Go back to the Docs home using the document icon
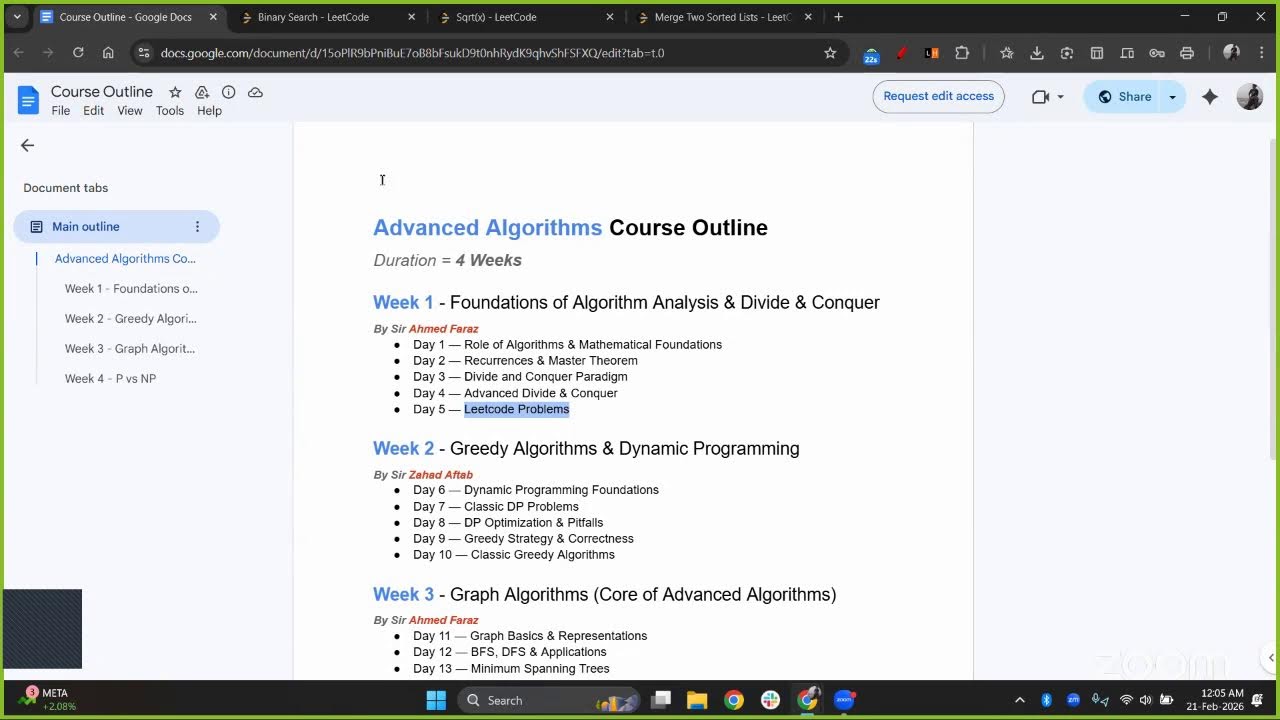Screen dimensions: 1280x720 28,100
